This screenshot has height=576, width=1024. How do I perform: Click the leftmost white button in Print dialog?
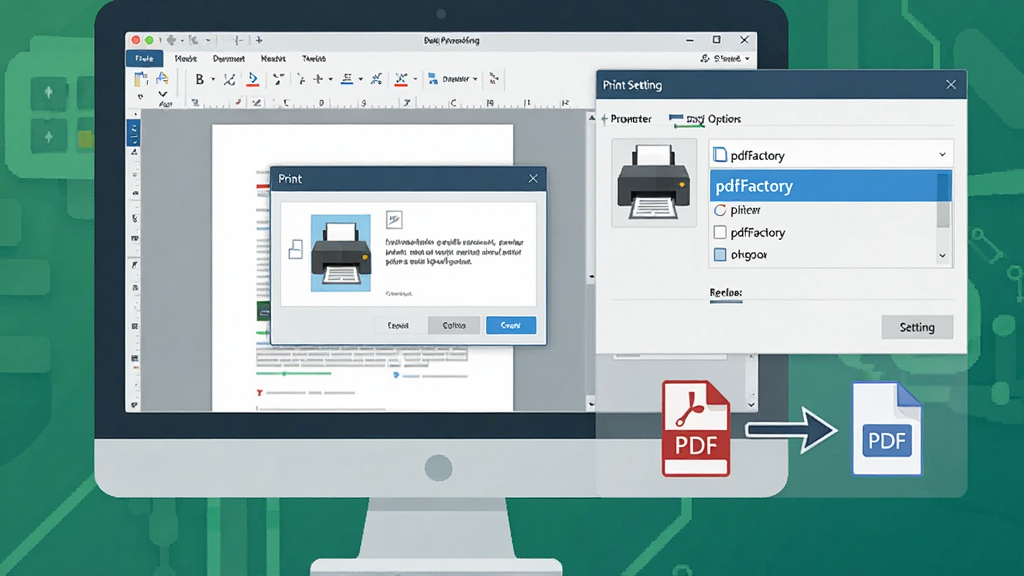(x=398, y=325)
